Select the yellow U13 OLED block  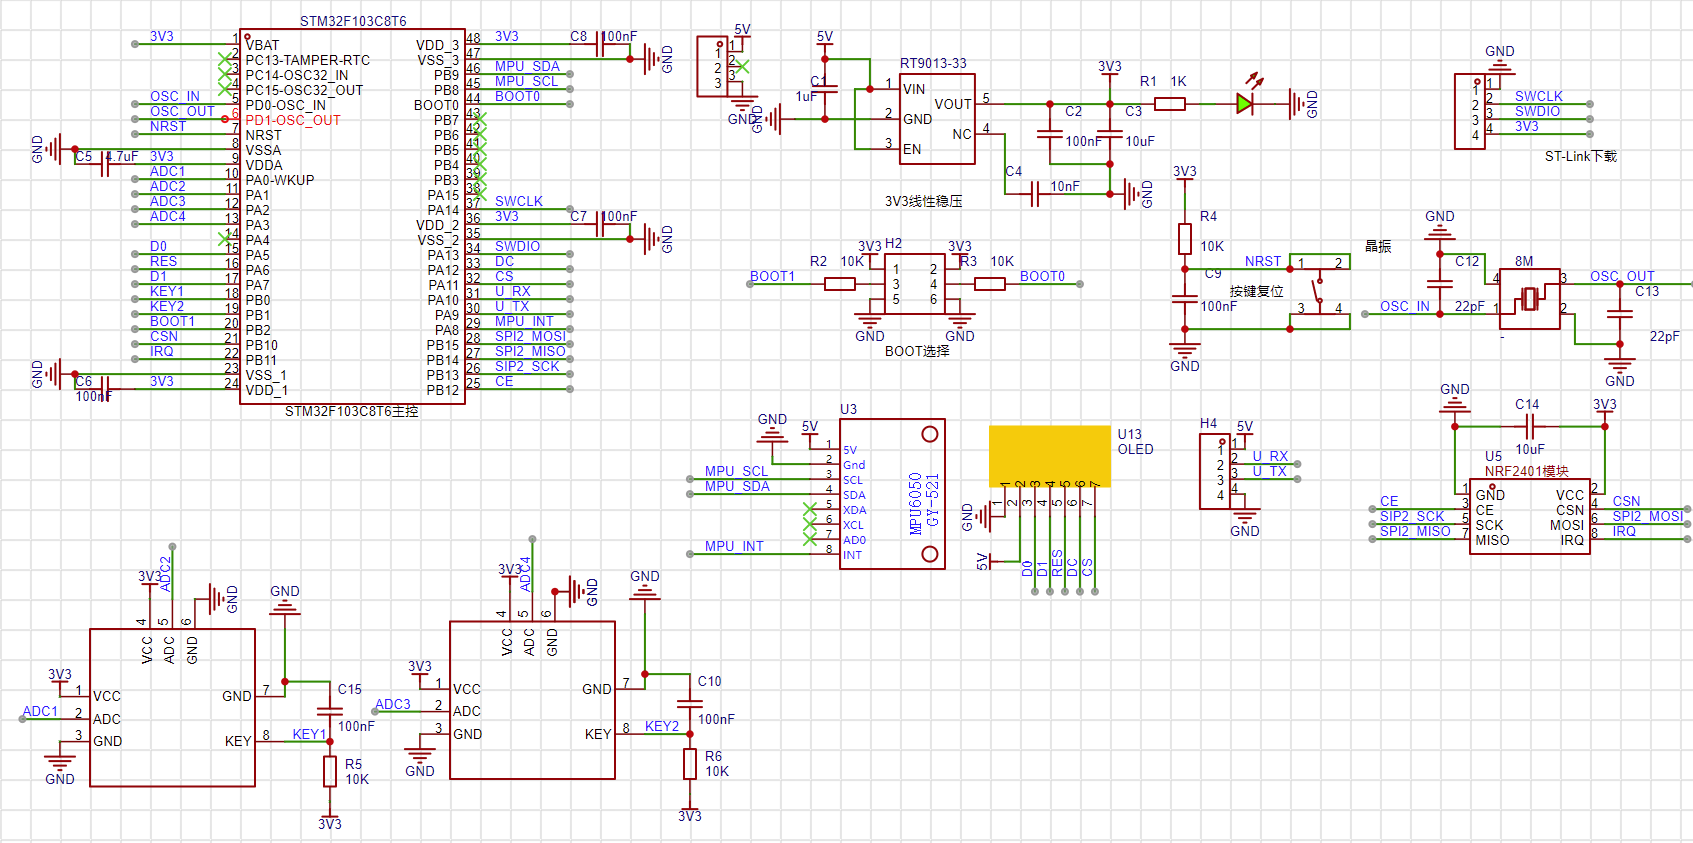click(x=1049, y=455)
